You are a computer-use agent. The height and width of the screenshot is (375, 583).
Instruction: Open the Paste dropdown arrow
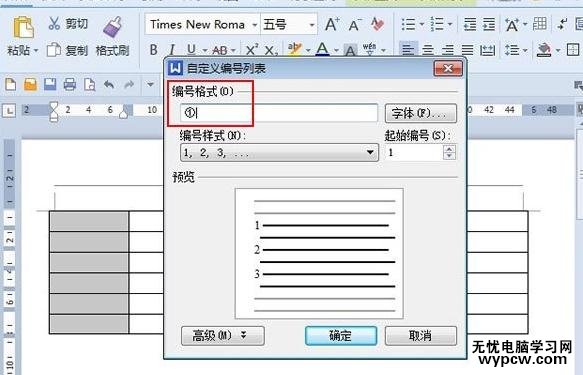pyautogui.click(x=36, y=51)
